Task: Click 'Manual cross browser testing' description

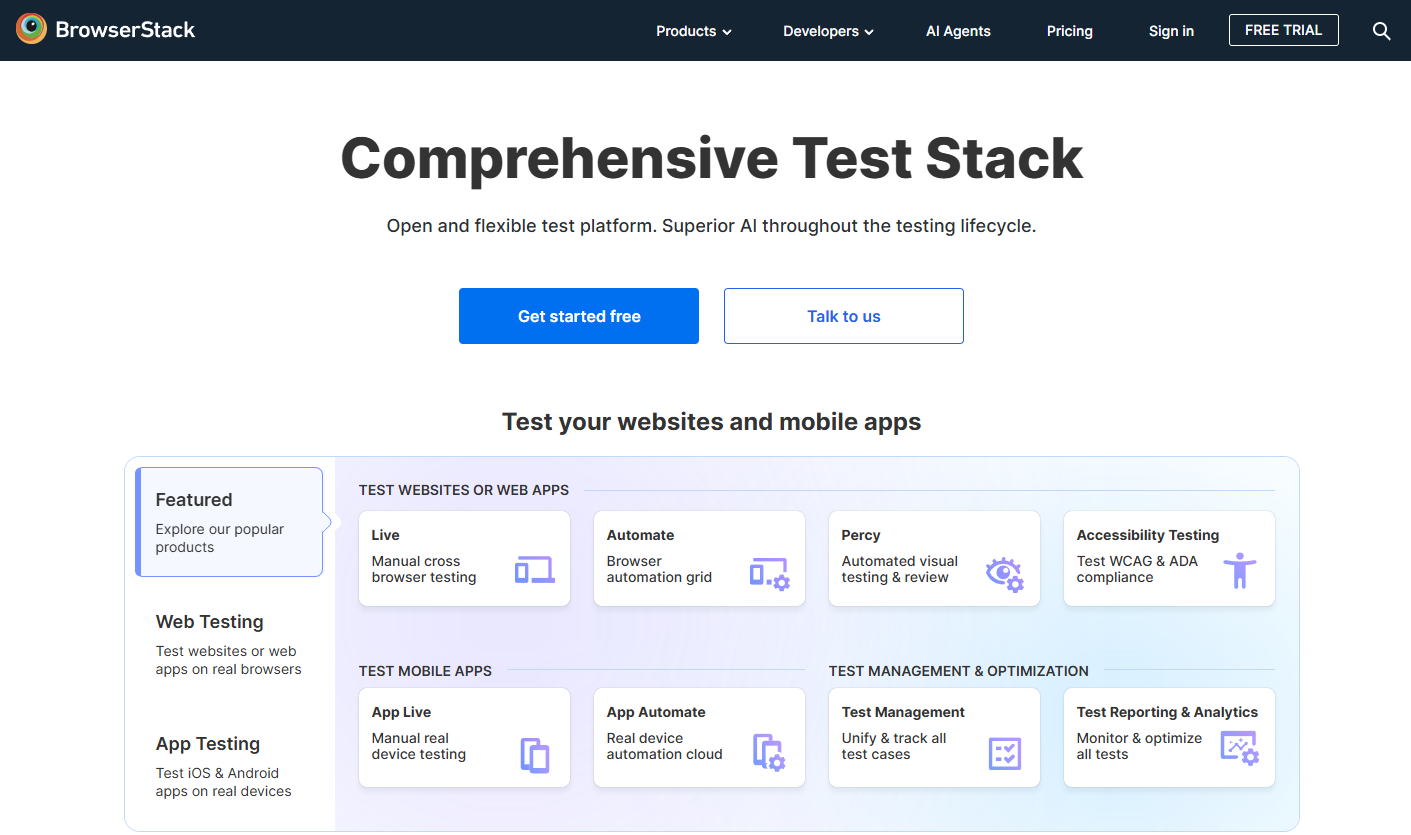Action: (x=424, y=569)
